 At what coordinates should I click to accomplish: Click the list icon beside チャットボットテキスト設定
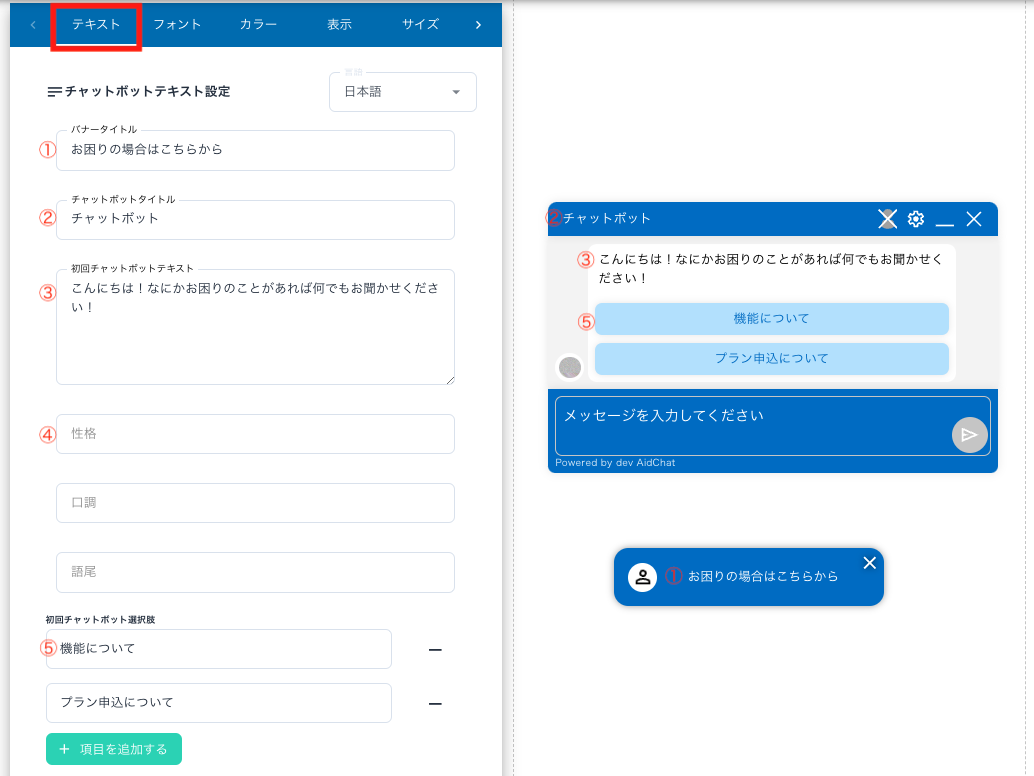56,91
